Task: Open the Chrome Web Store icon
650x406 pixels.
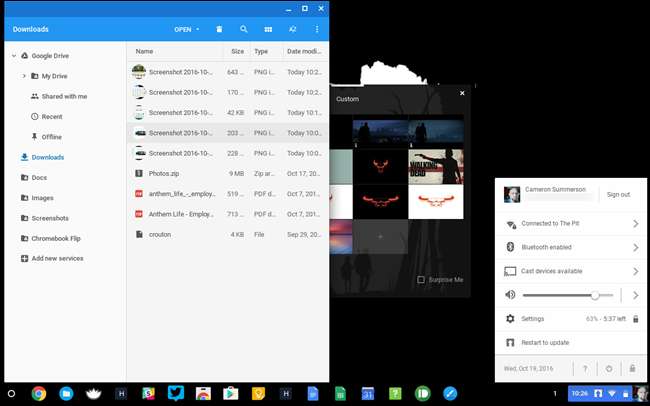Action: pyautogui.click(x=203, y=394)
